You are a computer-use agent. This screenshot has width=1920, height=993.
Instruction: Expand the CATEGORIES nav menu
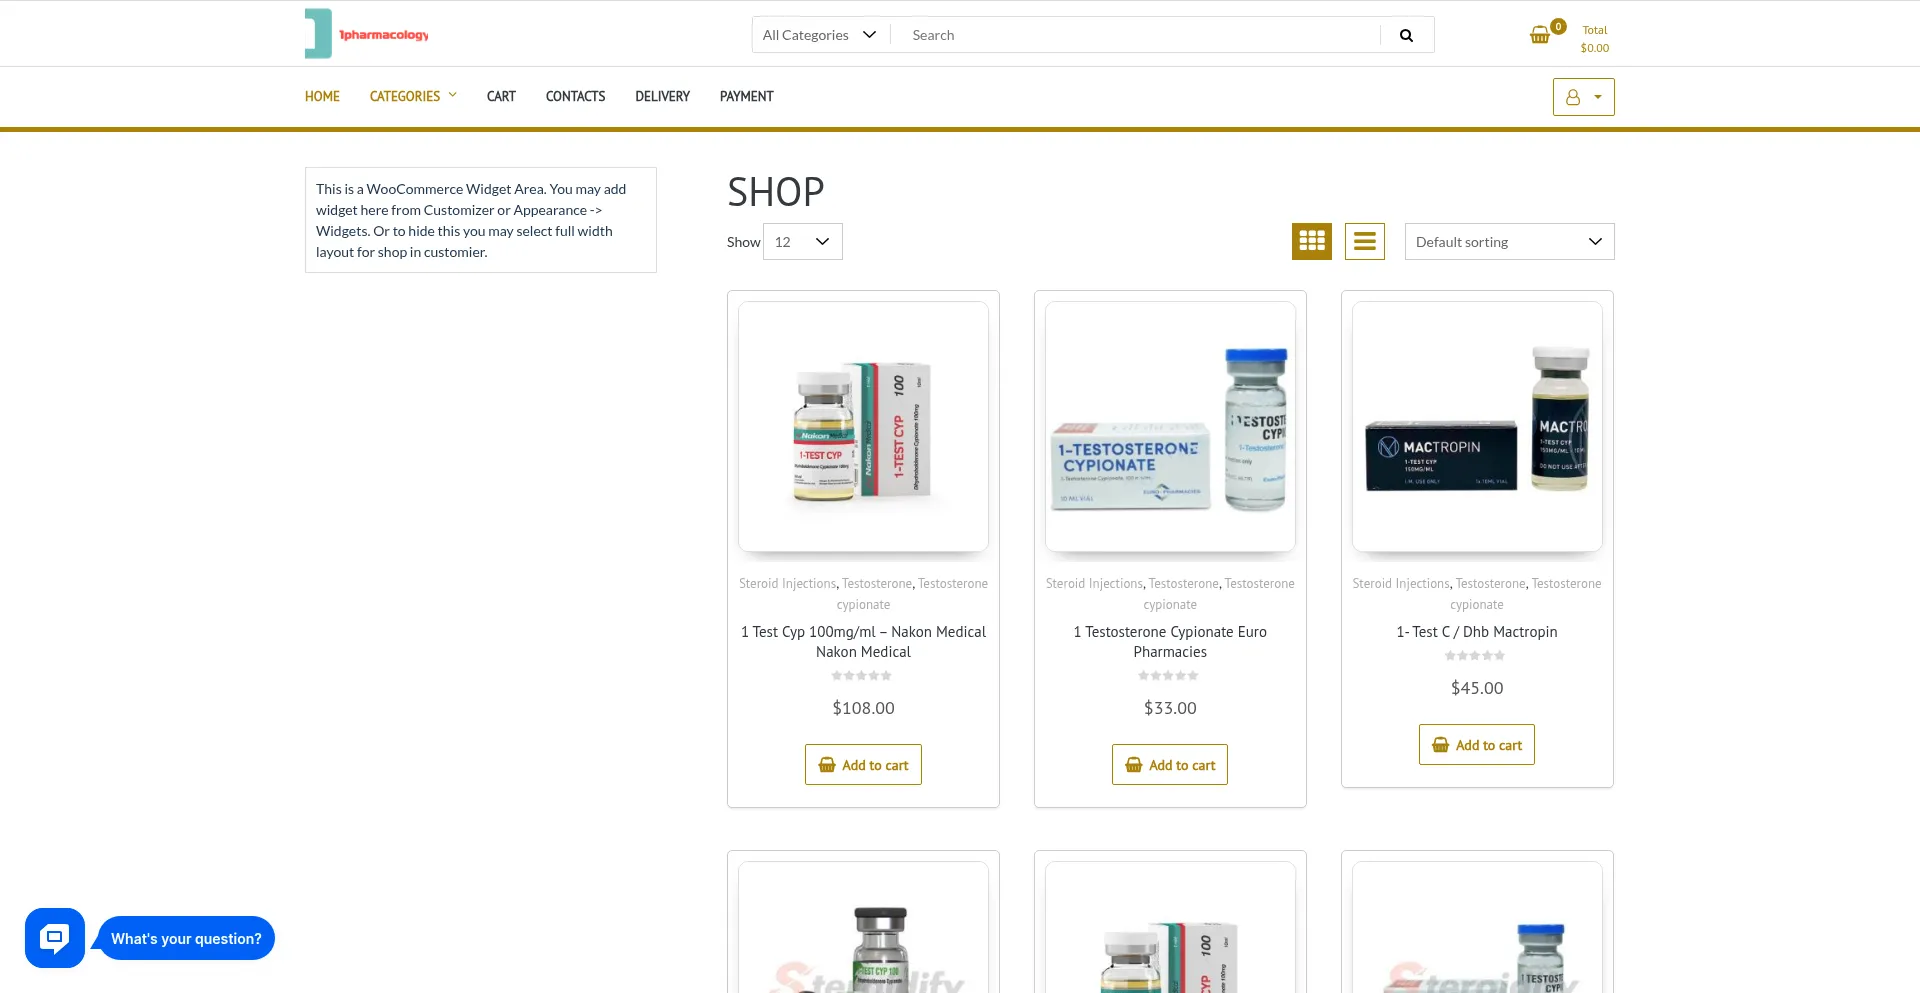click(x=413, y=96)
